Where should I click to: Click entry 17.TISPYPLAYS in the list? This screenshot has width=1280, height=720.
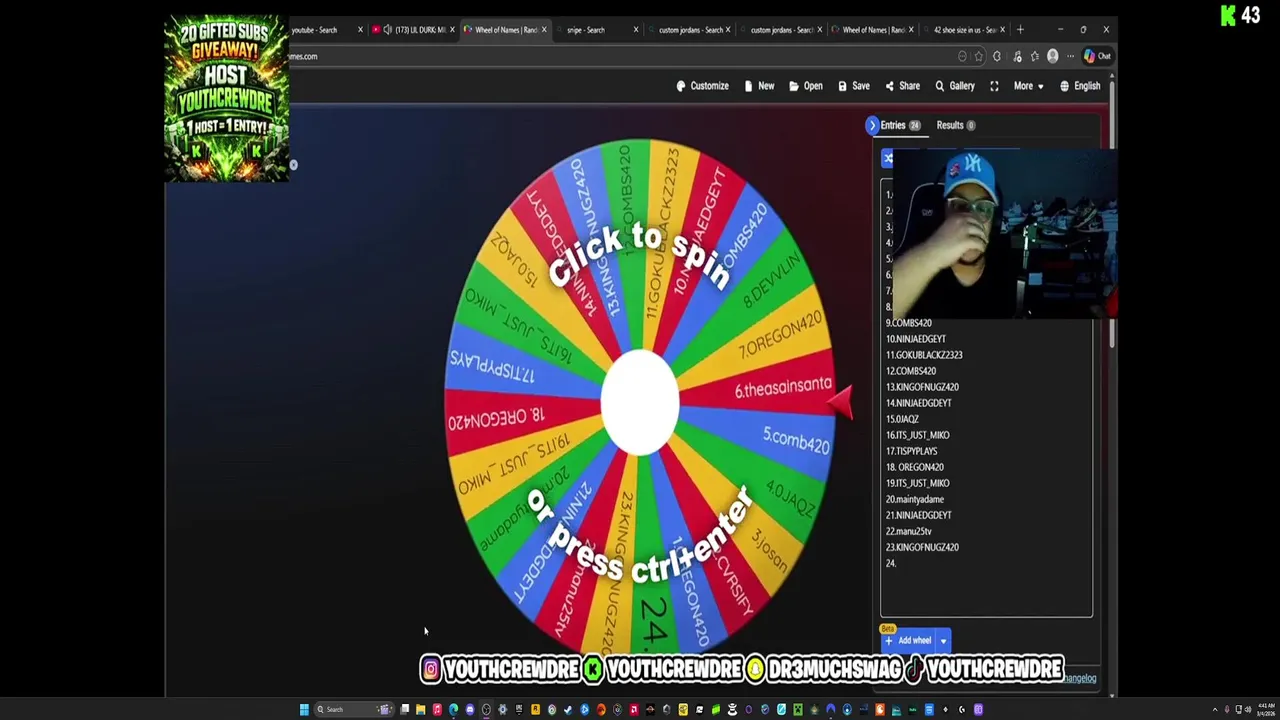tap(911, 451)
